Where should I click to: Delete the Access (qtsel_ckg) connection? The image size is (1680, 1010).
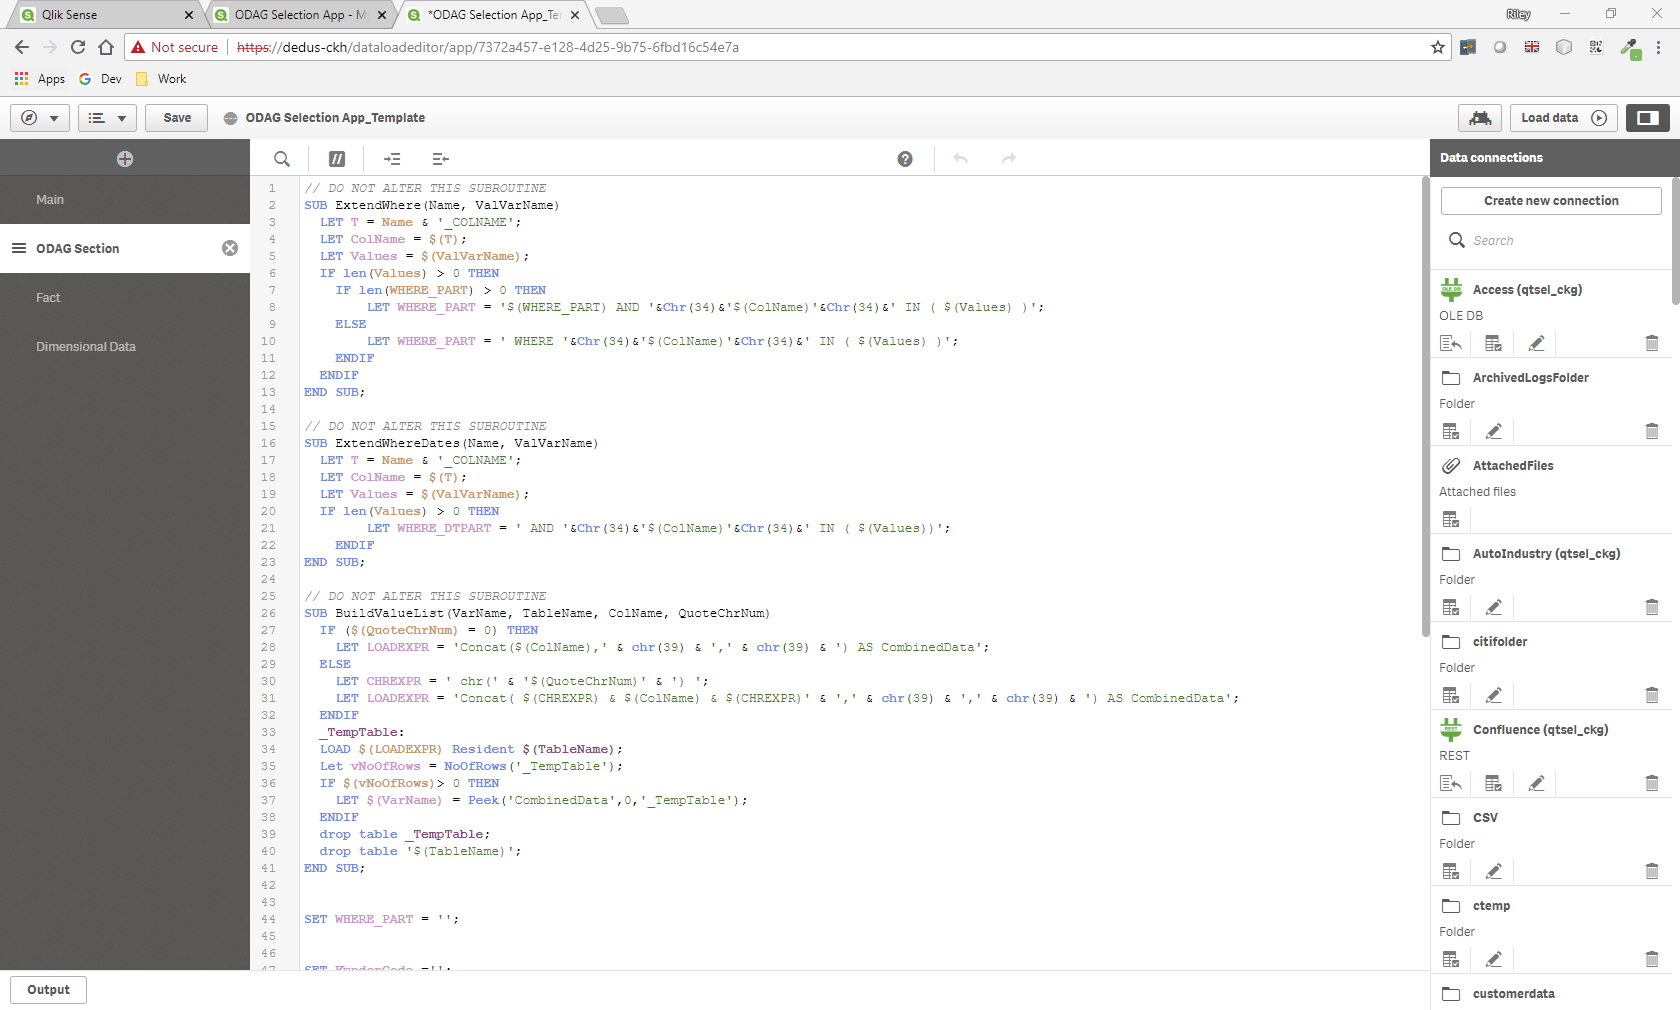(x=1652, y=343)
